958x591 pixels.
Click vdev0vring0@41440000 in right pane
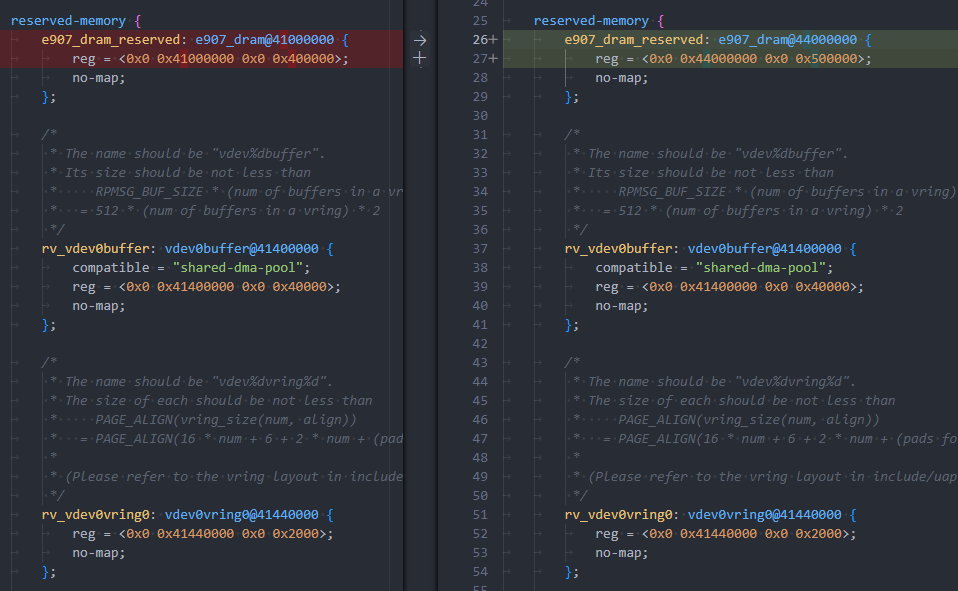click(765, 515)
